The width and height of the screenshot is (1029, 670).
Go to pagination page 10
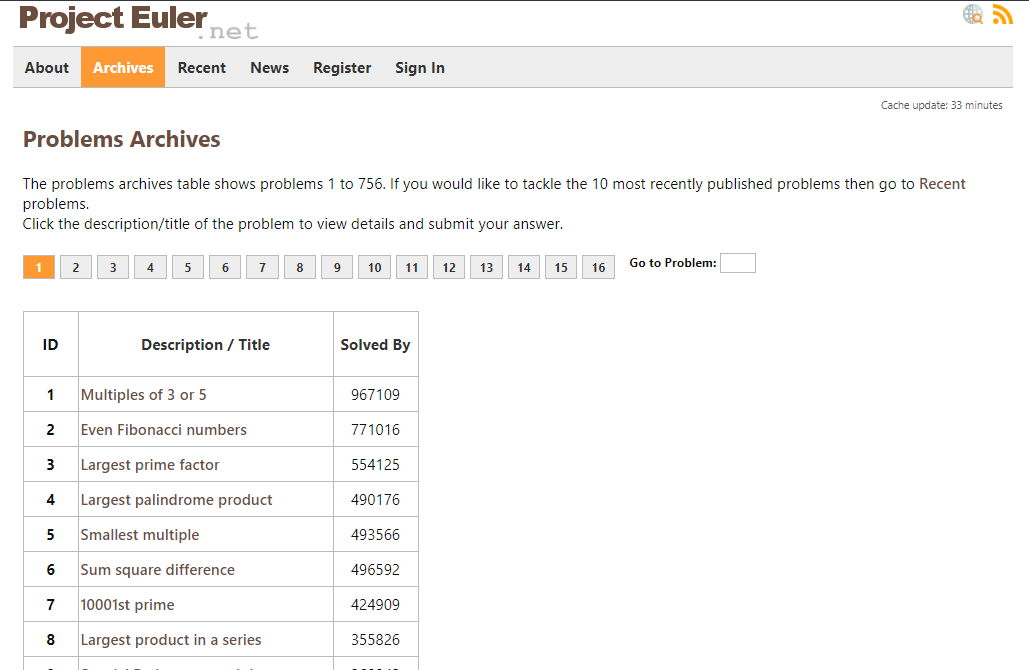[x=375, y=267]
